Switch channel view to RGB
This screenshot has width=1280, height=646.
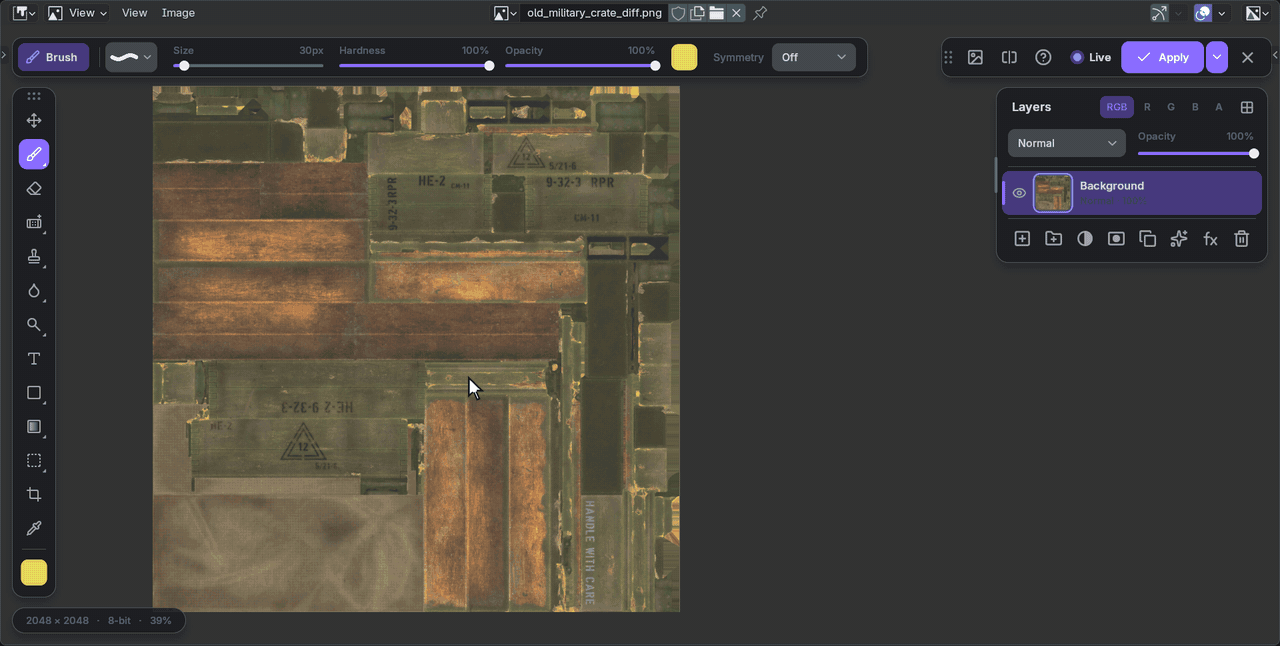pyautogui.click(x=1117, y=107)
